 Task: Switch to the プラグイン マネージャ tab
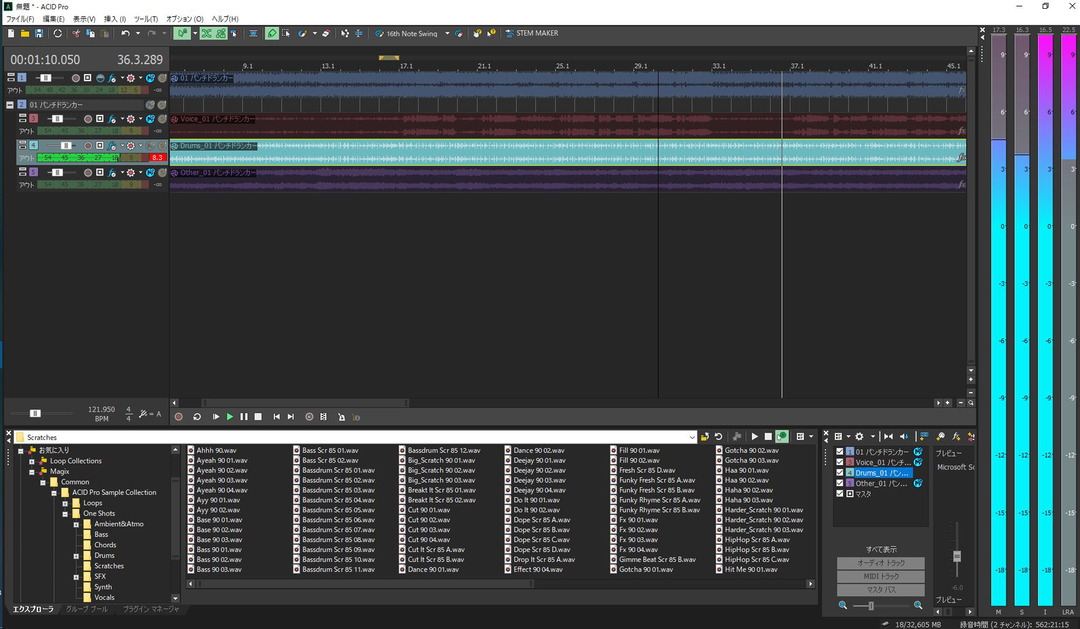click(x=151, y=609)
